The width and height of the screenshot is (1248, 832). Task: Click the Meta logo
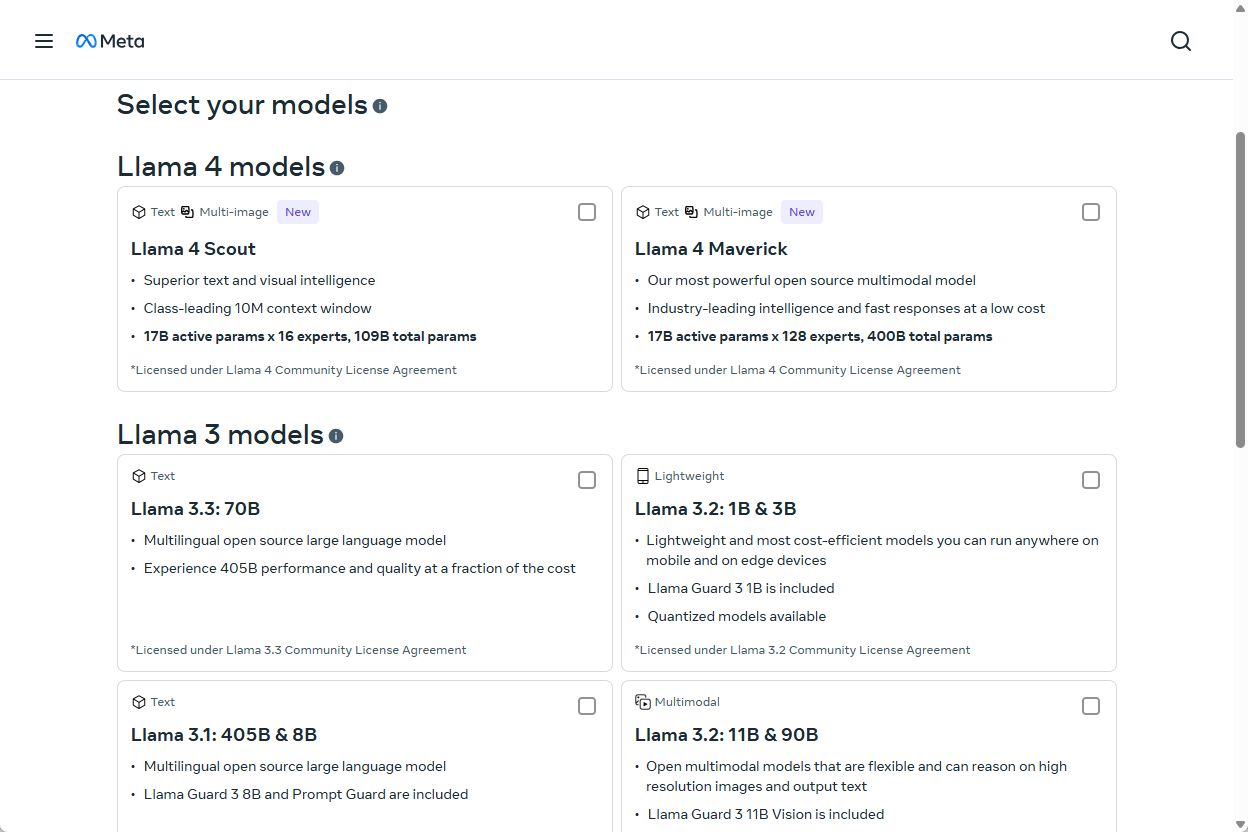point(110,41)
